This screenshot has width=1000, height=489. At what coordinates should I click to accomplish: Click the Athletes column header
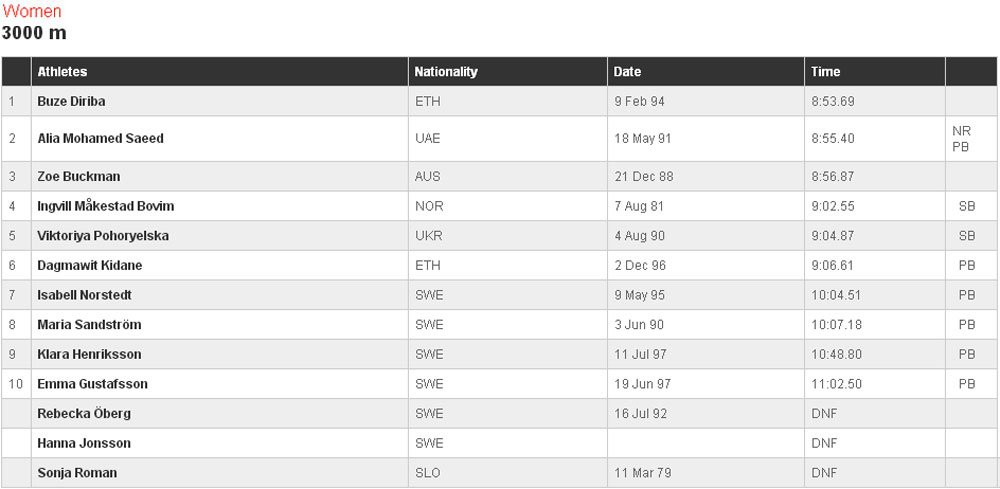click(x=62, y=71)
